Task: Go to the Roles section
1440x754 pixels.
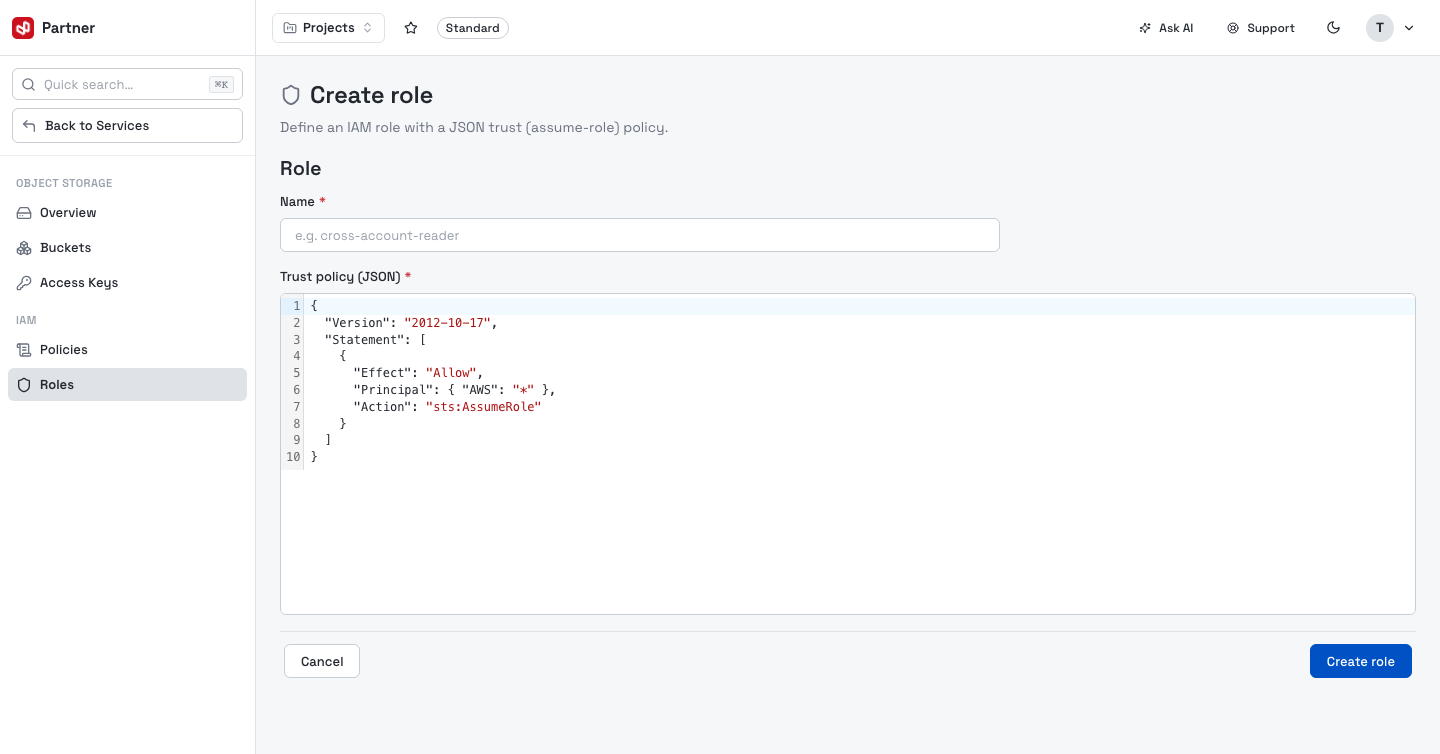Action: [127, 385]
